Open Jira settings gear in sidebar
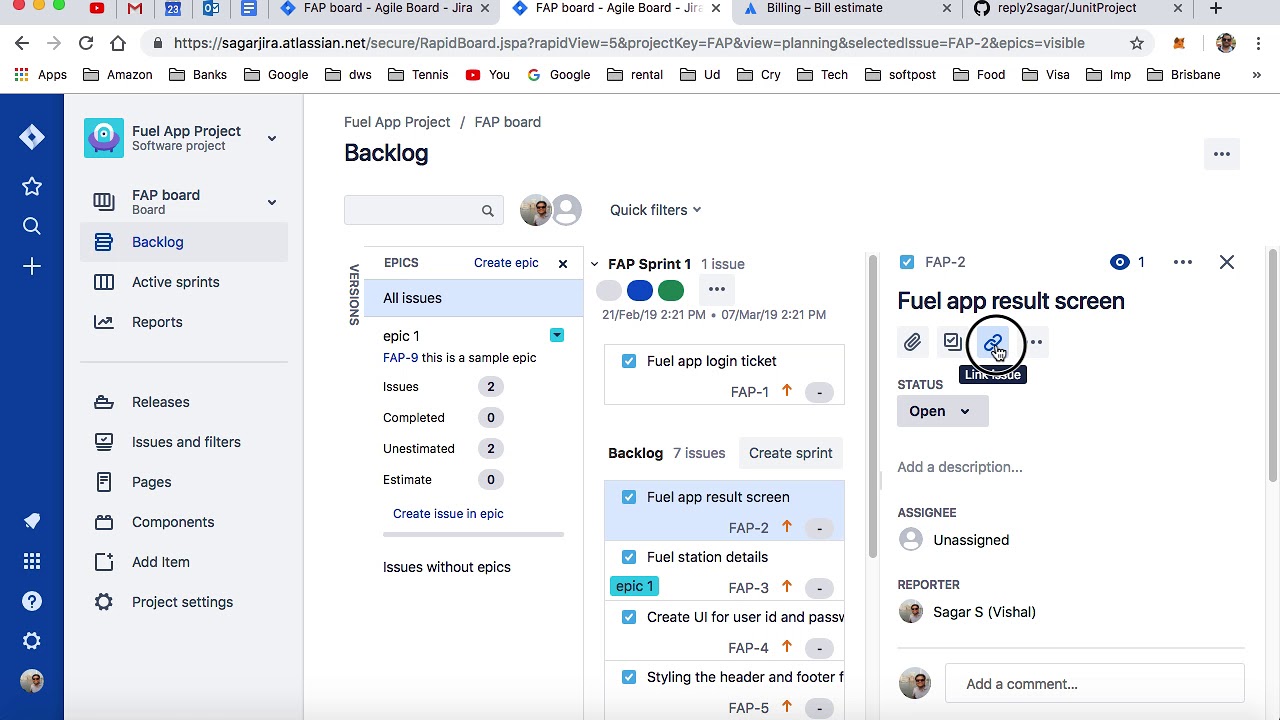 point(32,641)
